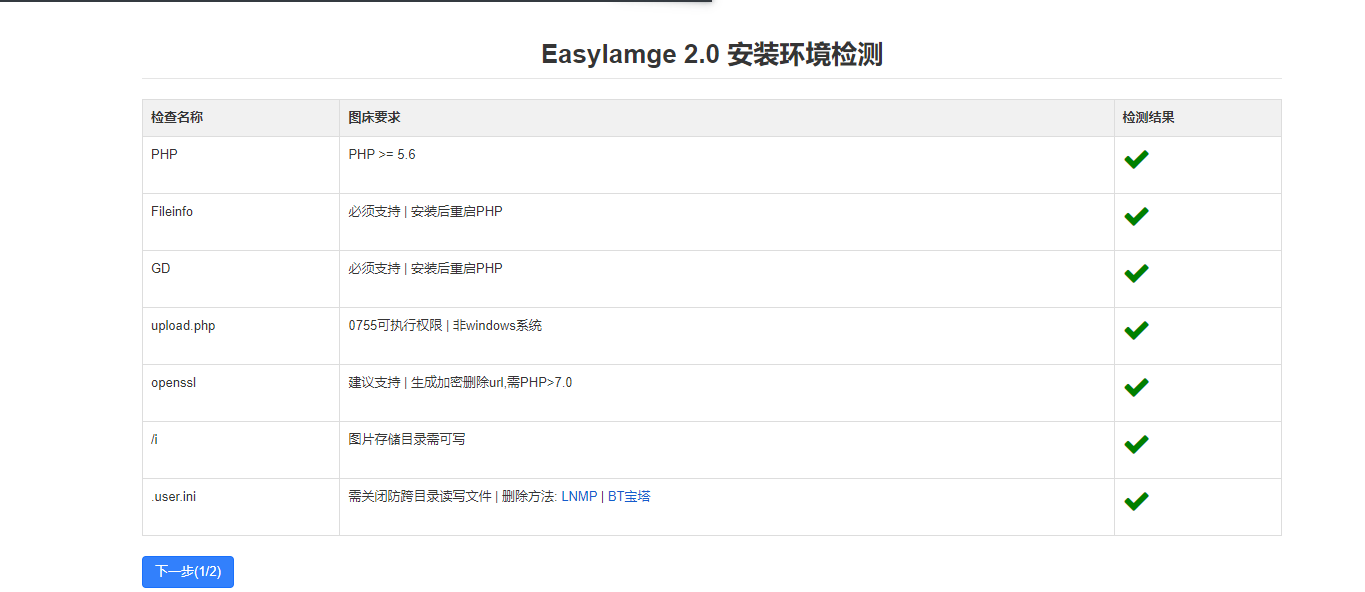
Task: Click the GD row's green checkmark
Action: tap(1135, 273)
